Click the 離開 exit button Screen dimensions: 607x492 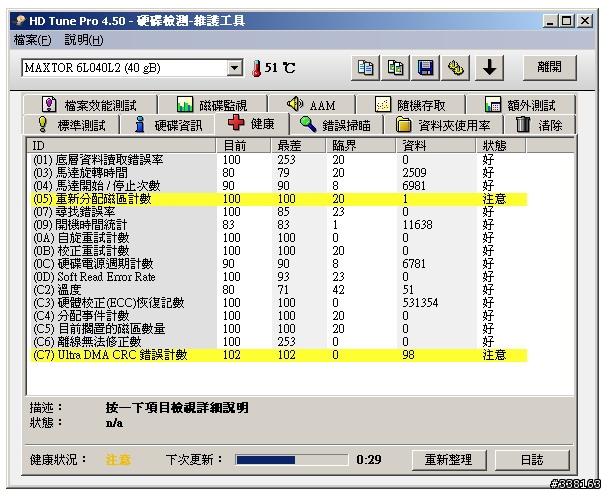(549, 68)
